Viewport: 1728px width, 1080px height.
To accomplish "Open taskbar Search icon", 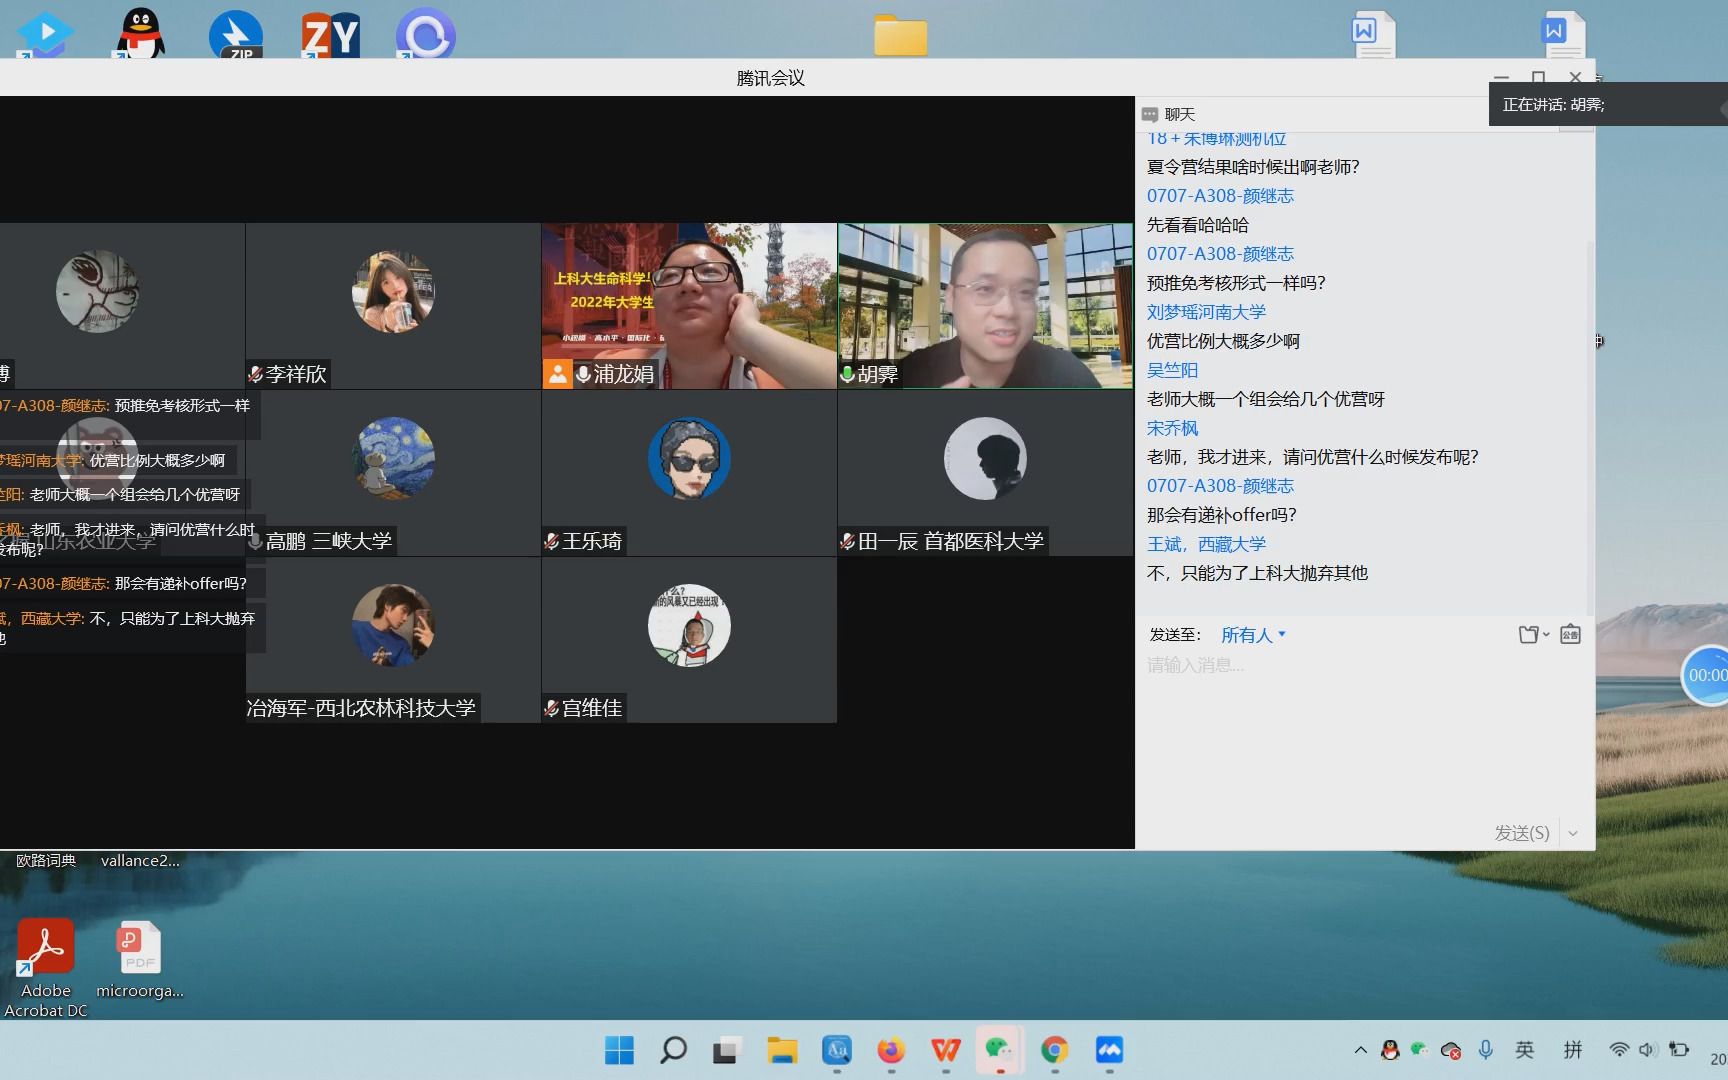I will 673,1050.
